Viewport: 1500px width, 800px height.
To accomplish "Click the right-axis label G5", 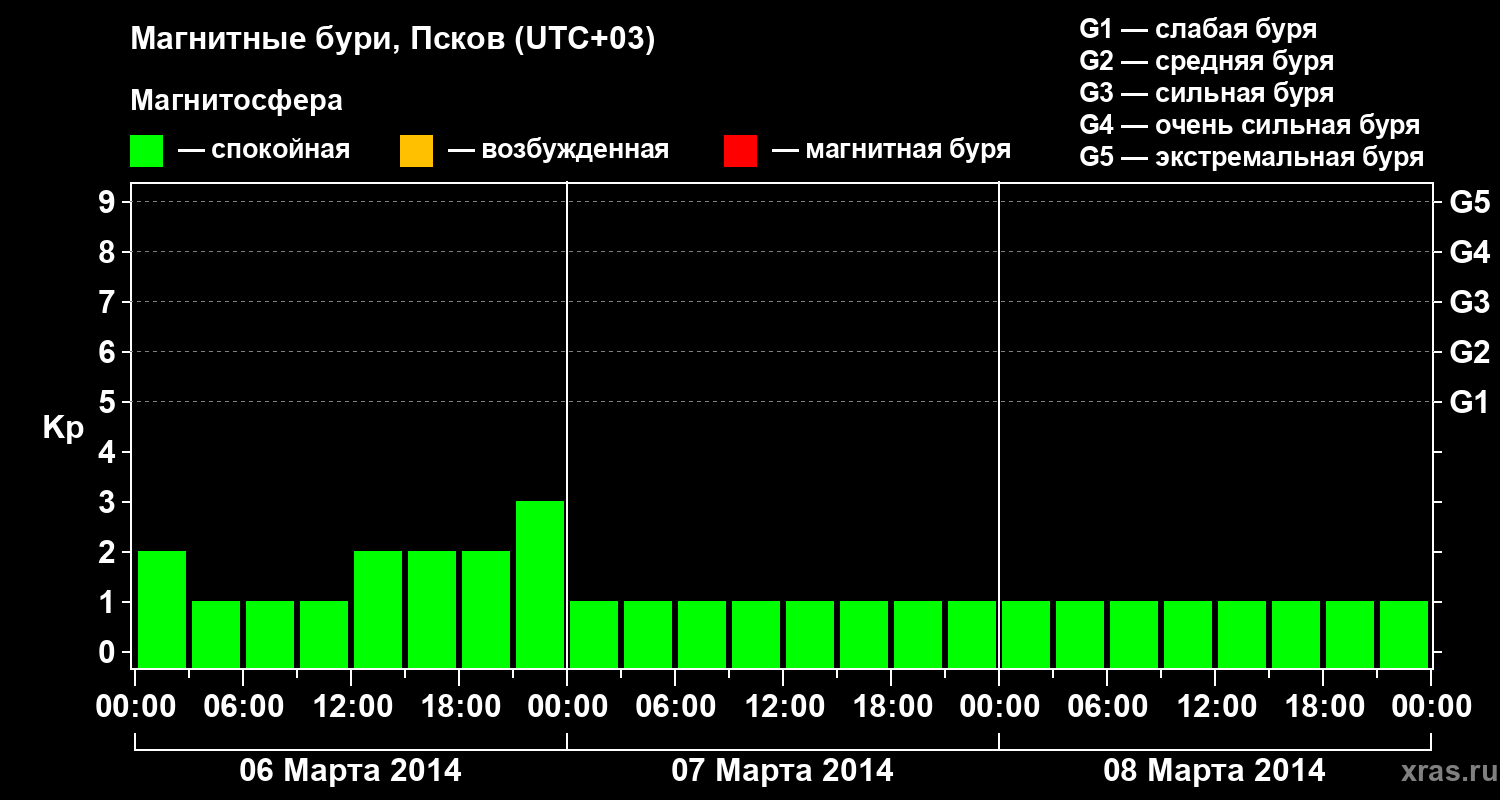I will pyautogui.click(x=1470, y=202).
